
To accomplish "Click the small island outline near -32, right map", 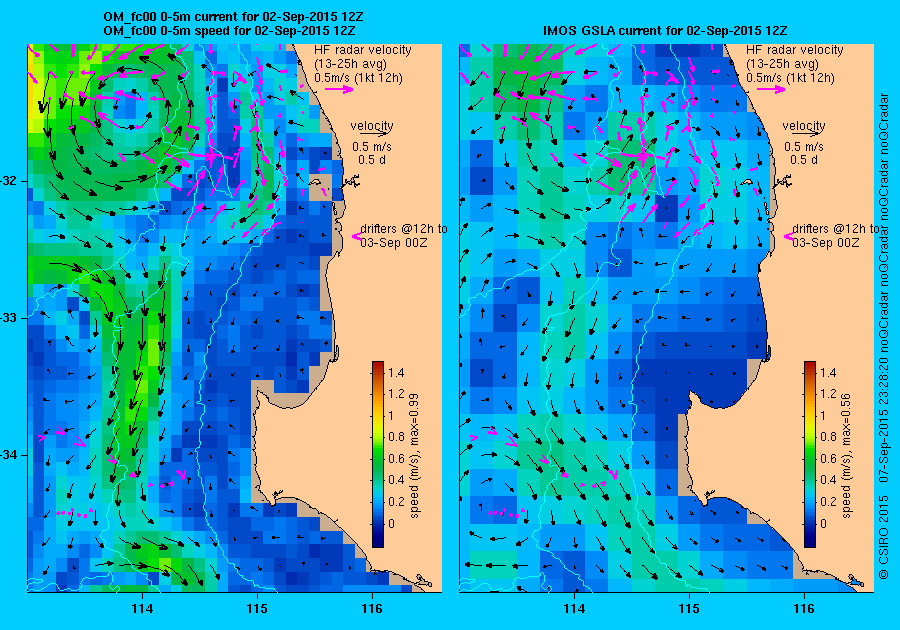I will (x=748, y=182).
